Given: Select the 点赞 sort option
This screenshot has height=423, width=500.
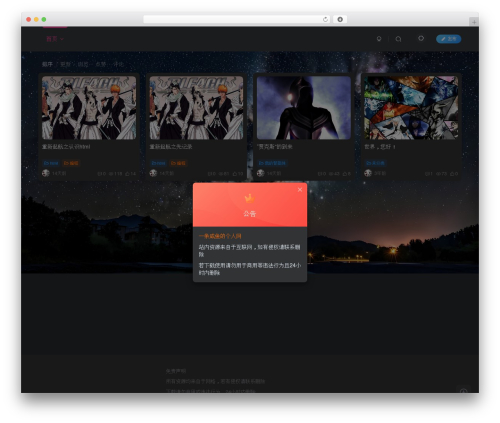Looking at the screenshot, I should 101,64.
